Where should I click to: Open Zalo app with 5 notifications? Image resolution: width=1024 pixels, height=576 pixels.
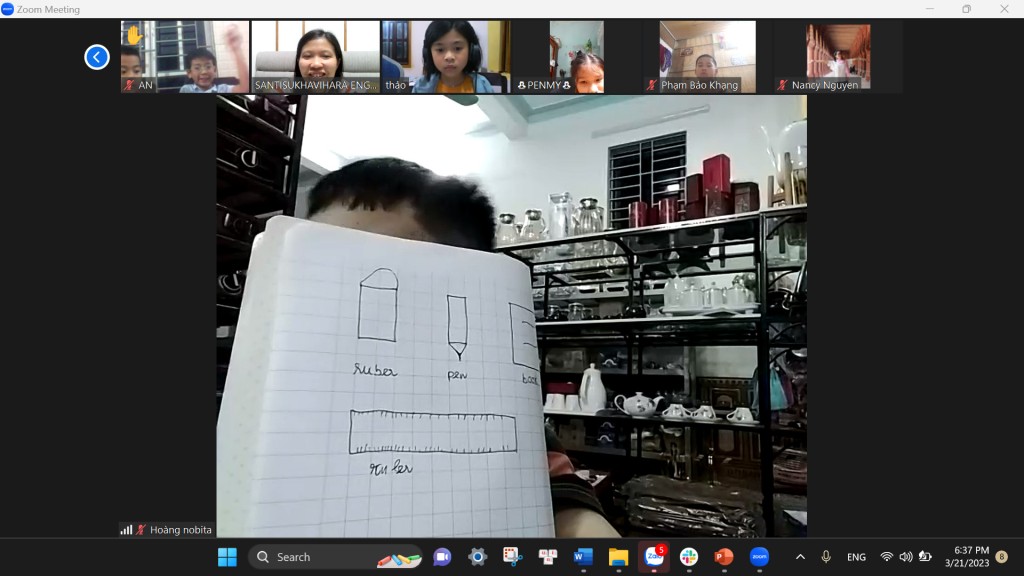click(654, 557)
